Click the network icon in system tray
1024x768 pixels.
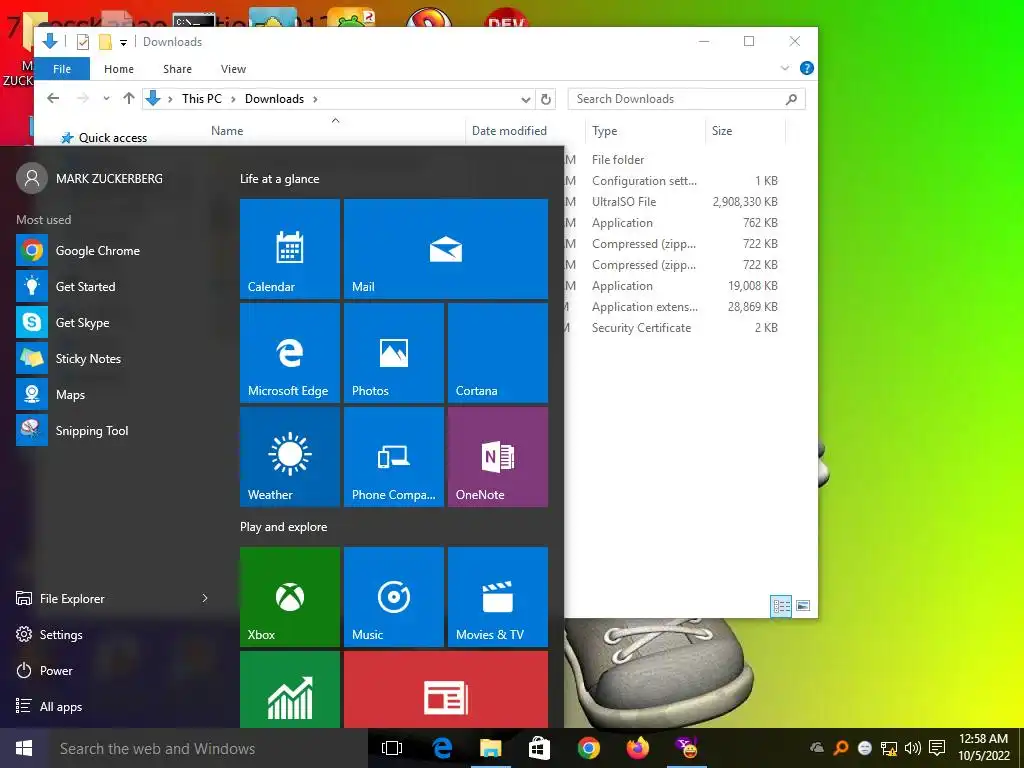(x=889, y=748)
